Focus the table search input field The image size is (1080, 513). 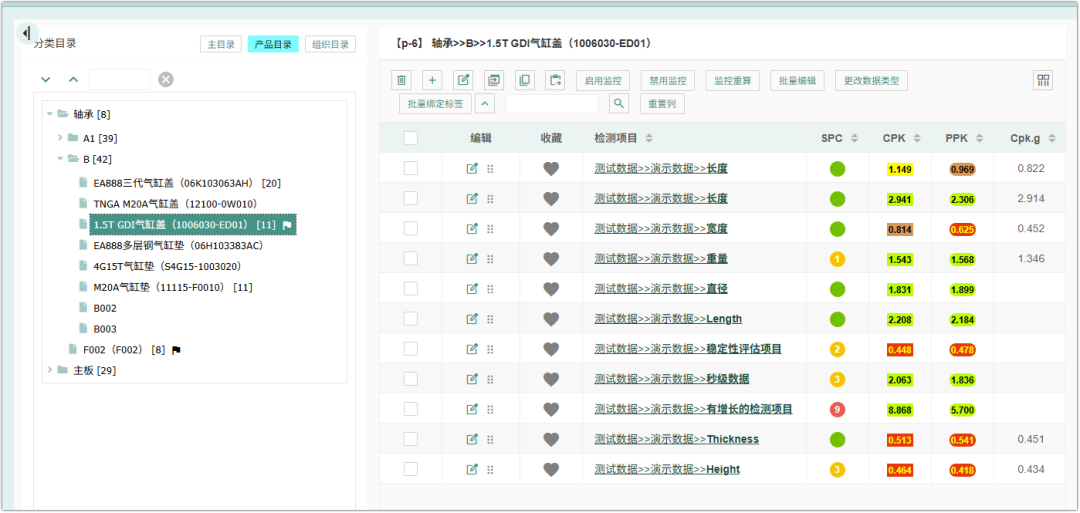point(552,104)
